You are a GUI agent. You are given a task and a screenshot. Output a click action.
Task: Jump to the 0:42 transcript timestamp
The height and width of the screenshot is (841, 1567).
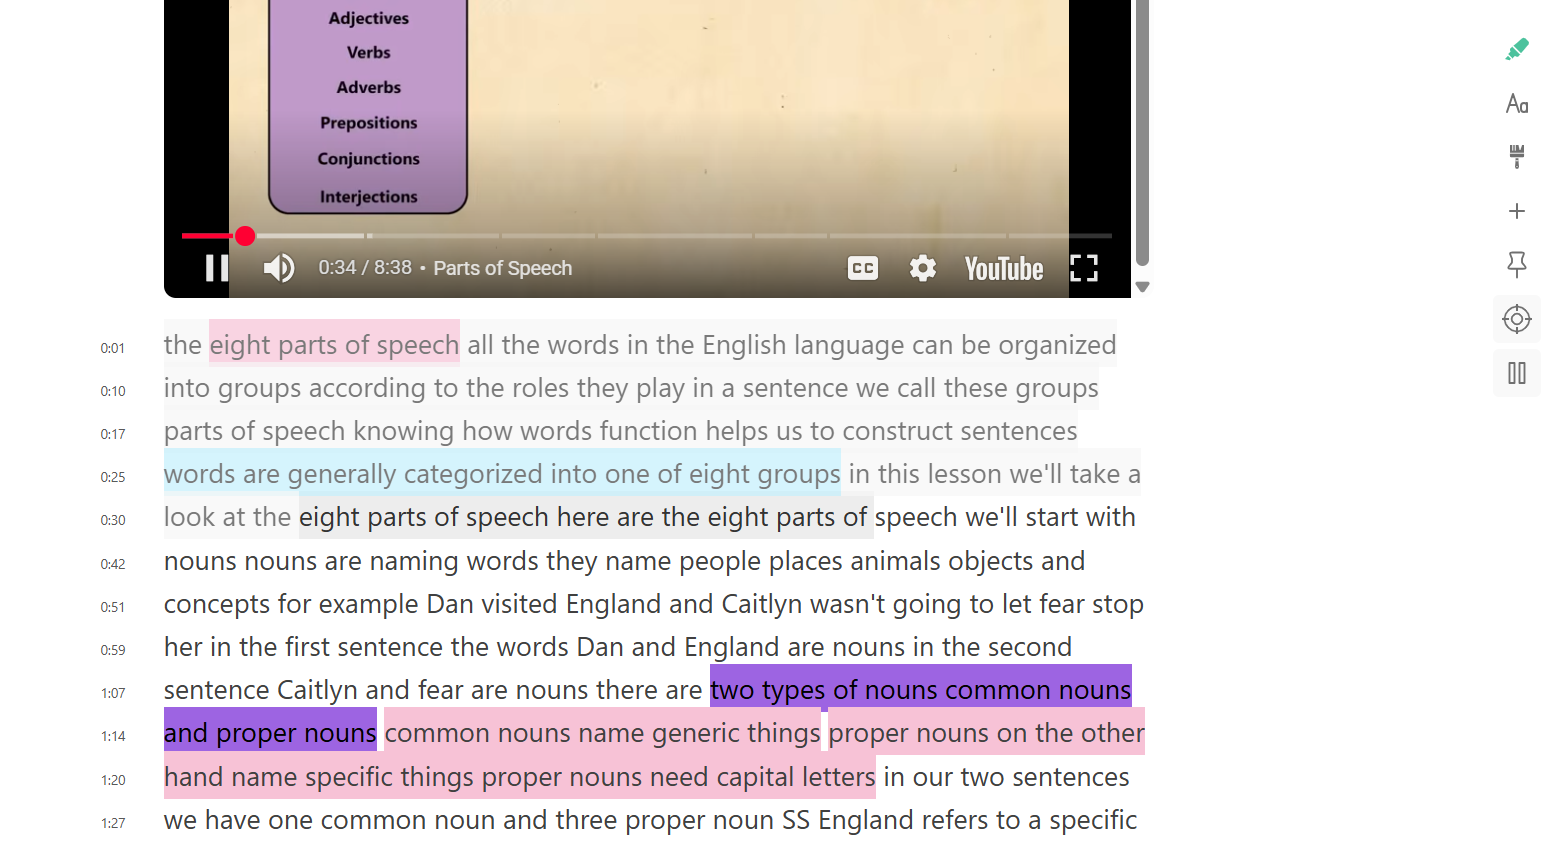pos(112,563)
